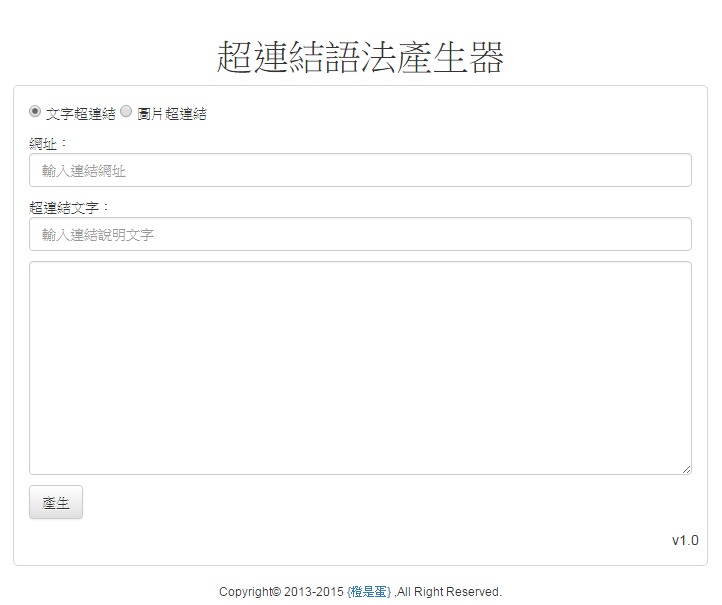Click the 產生 button

(x=56, y=502)
